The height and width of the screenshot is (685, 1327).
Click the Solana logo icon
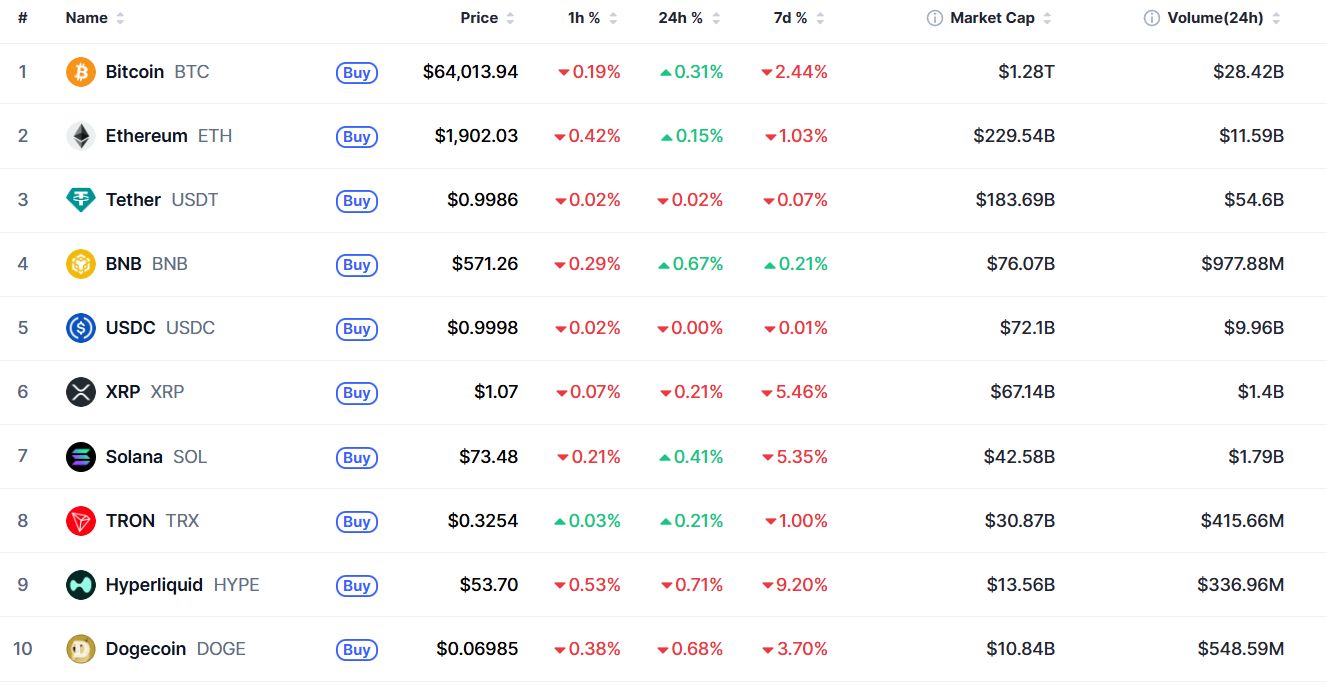tap(81, 457)
